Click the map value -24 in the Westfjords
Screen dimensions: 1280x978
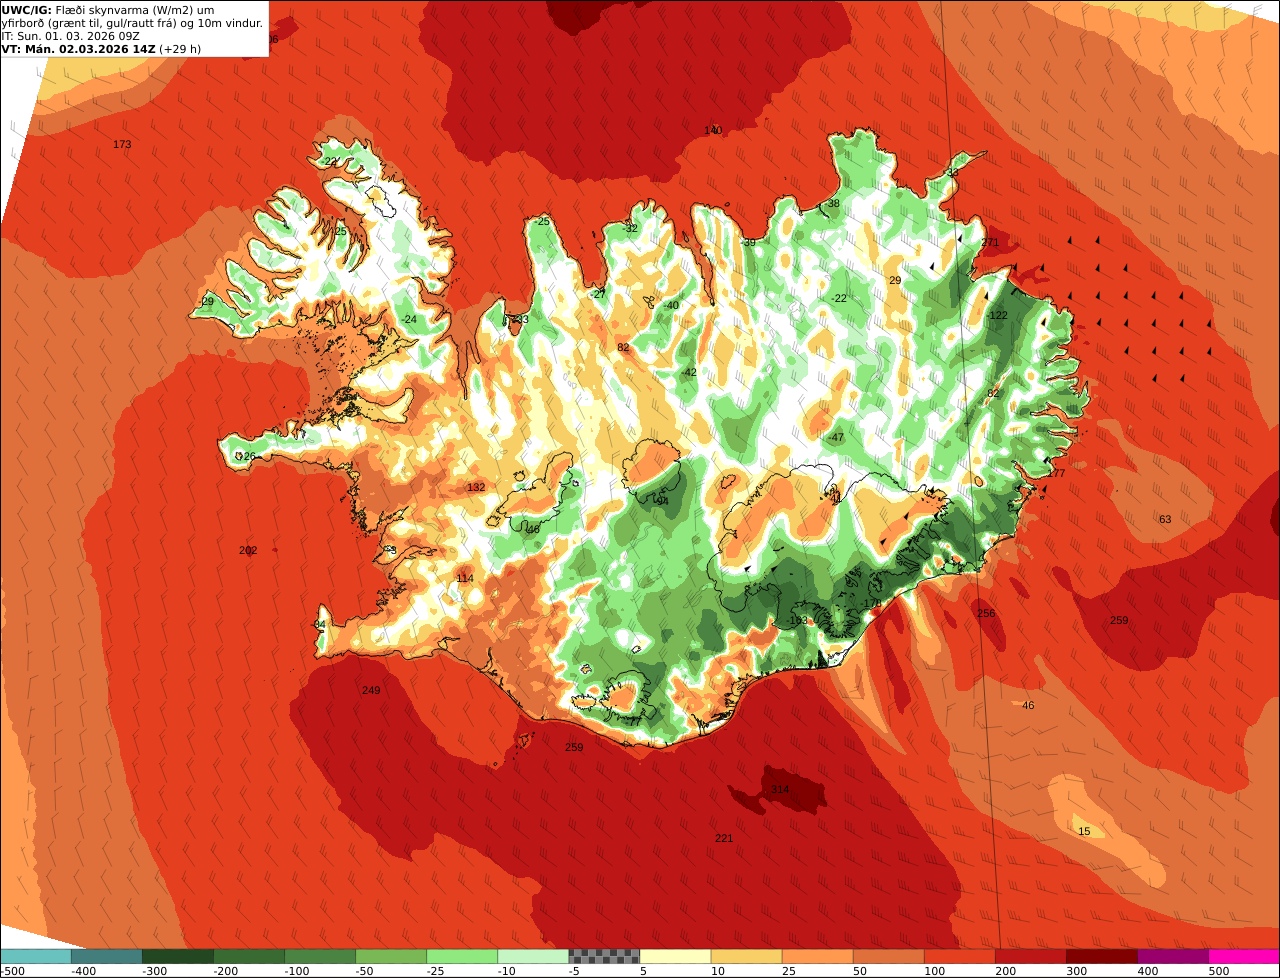[x=408, y=320]
